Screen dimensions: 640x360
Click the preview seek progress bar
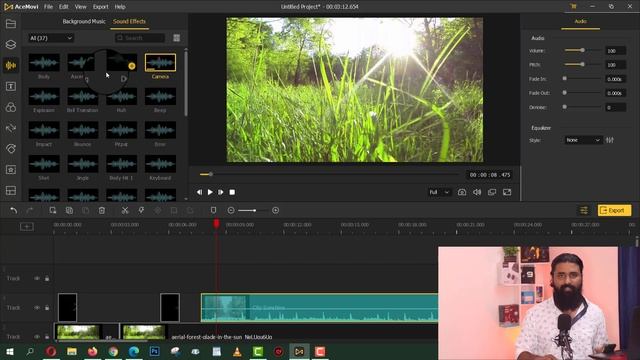click(329, 174)
